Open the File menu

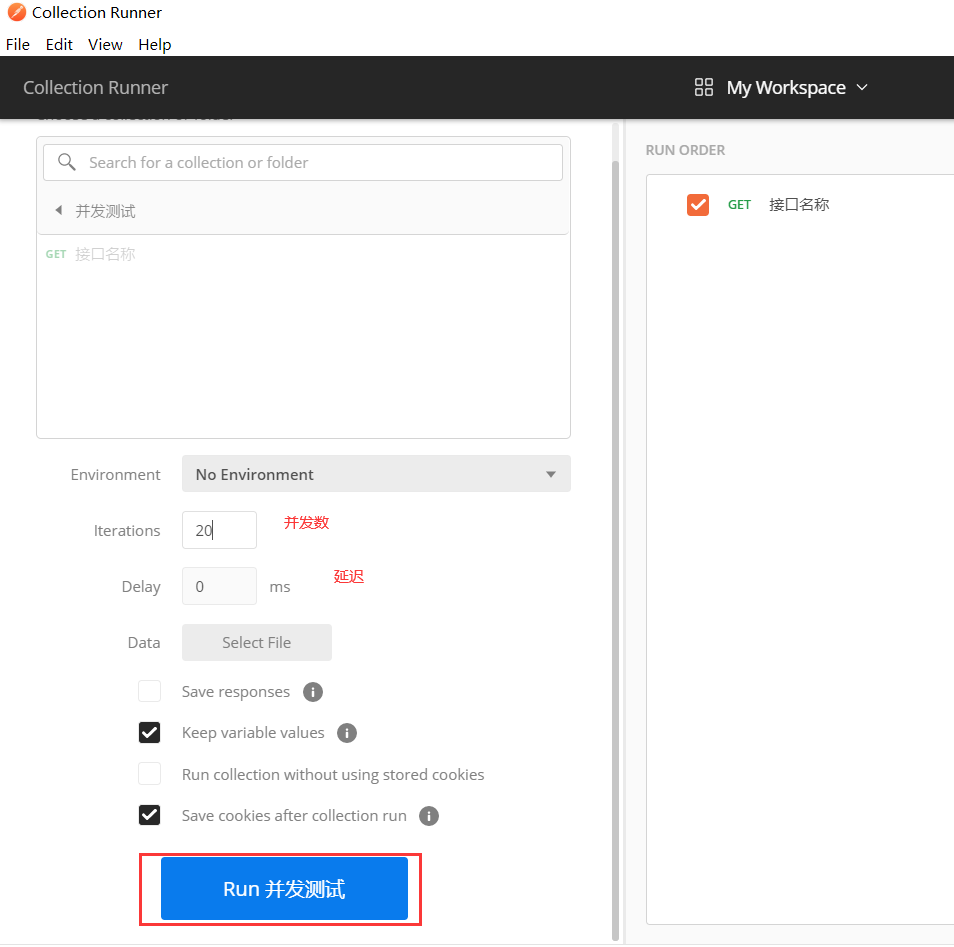click(18, 44)
